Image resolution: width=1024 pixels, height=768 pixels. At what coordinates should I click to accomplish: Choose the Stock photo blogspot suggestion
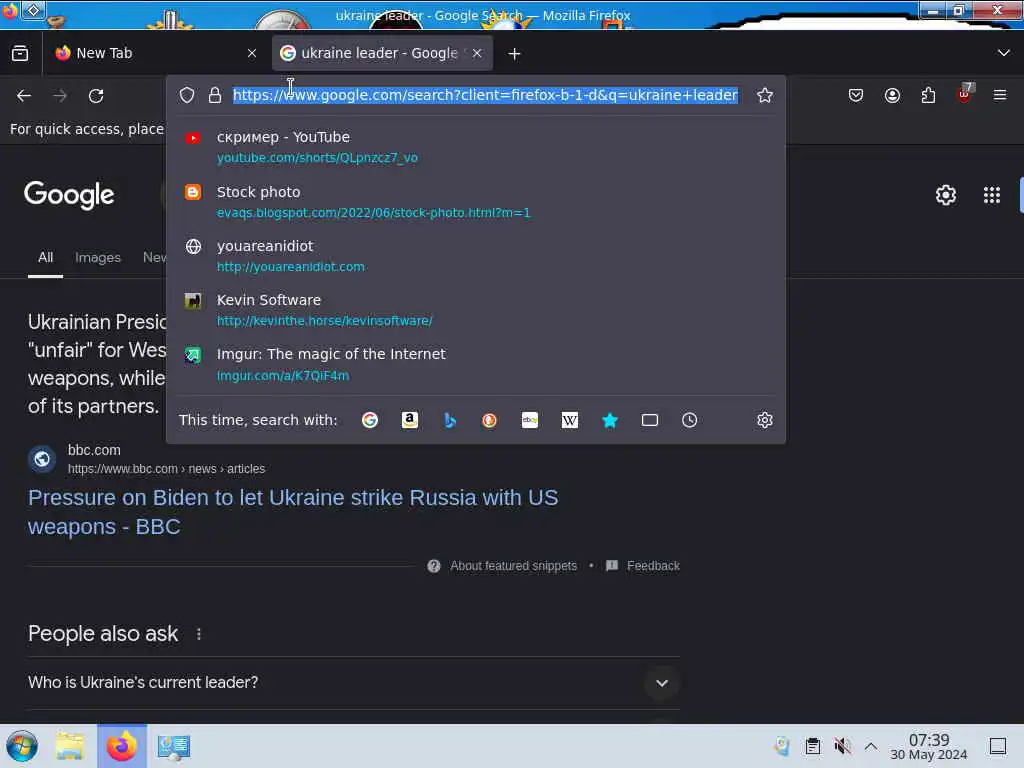click(475, 202)
